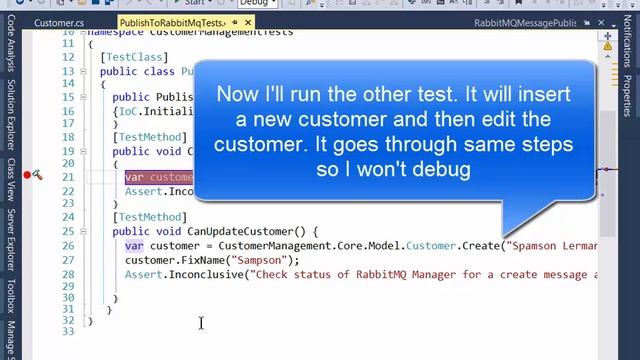Keep the RabbitMQMessagePublis preview tab open
The image size is (640, 360).
(587, 23)
